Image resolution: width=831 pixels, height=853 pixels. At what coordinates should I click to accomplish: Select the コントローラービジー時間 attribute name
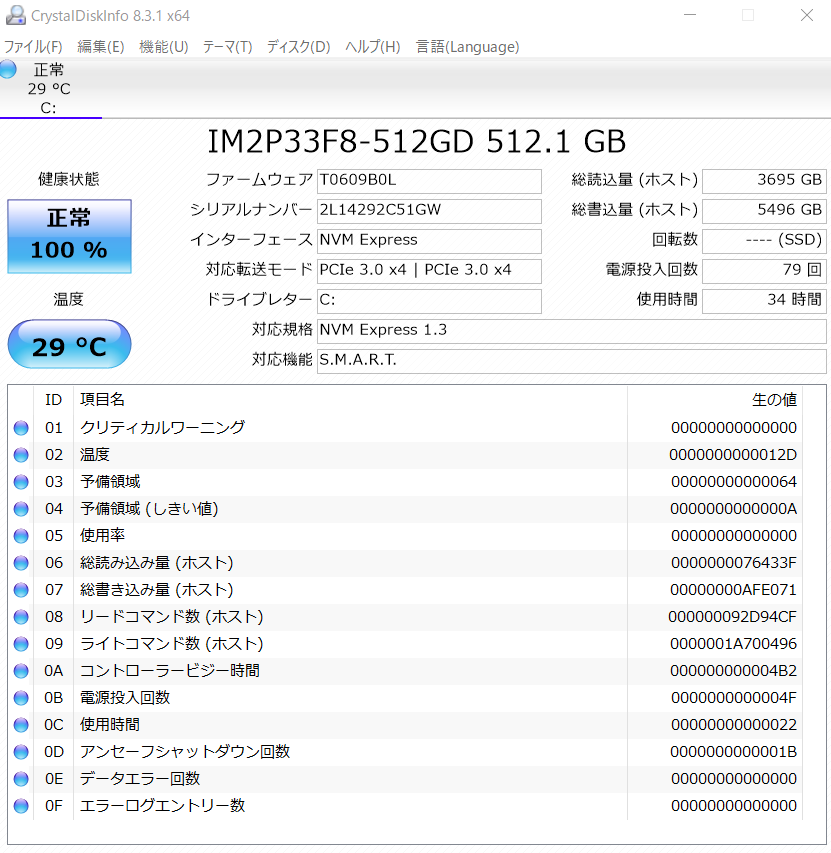(170, 671)
